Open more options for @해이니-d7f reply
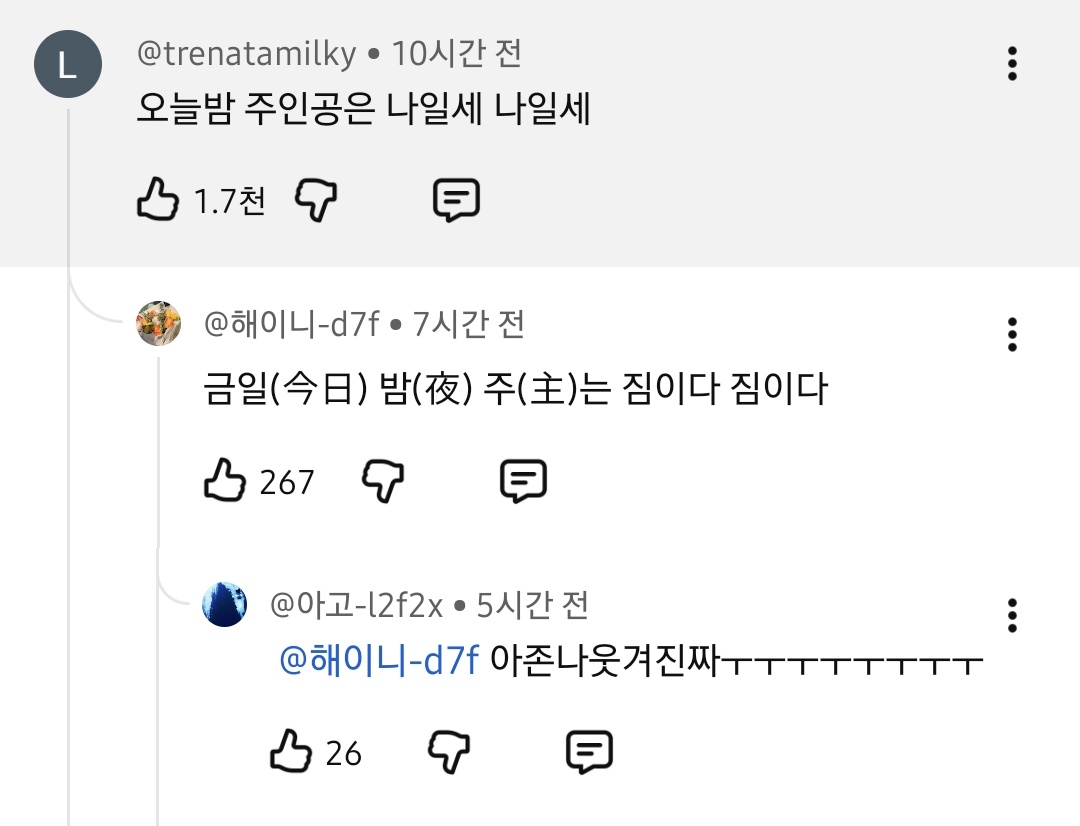 pos(1012,335)
